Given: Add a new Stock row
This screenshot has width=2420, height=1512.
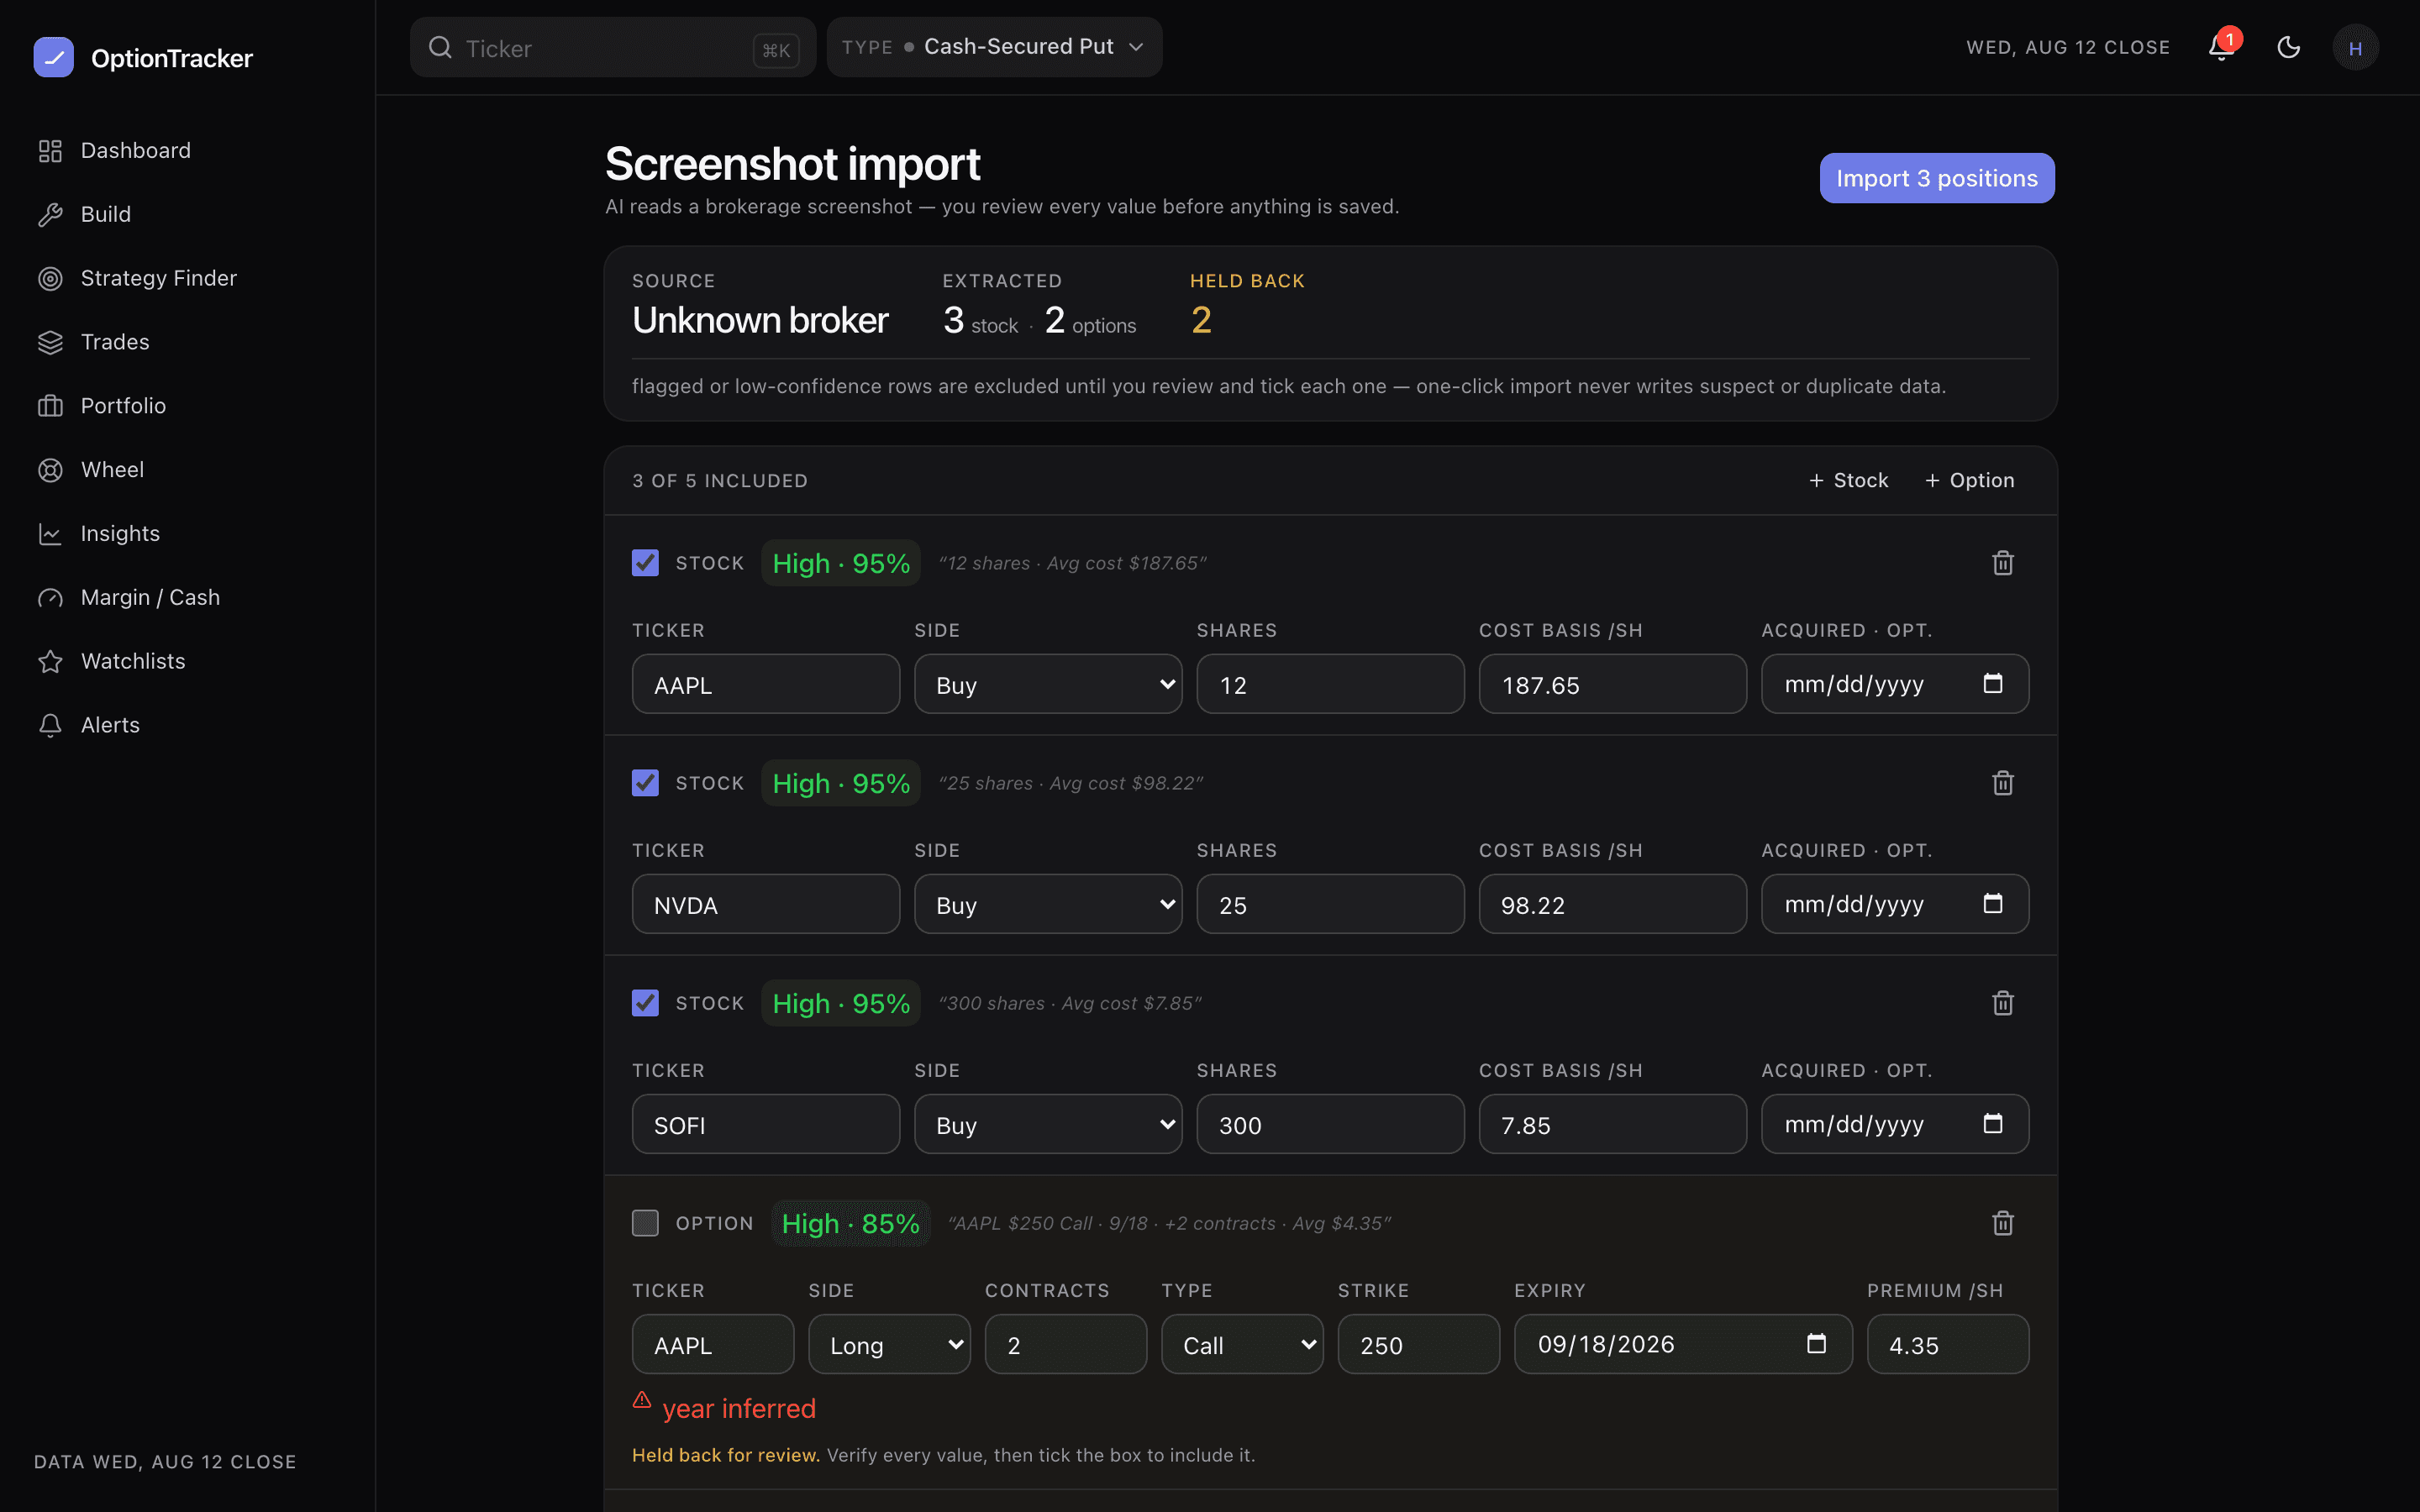Looking at the screenshot, I should point(1848,481).
